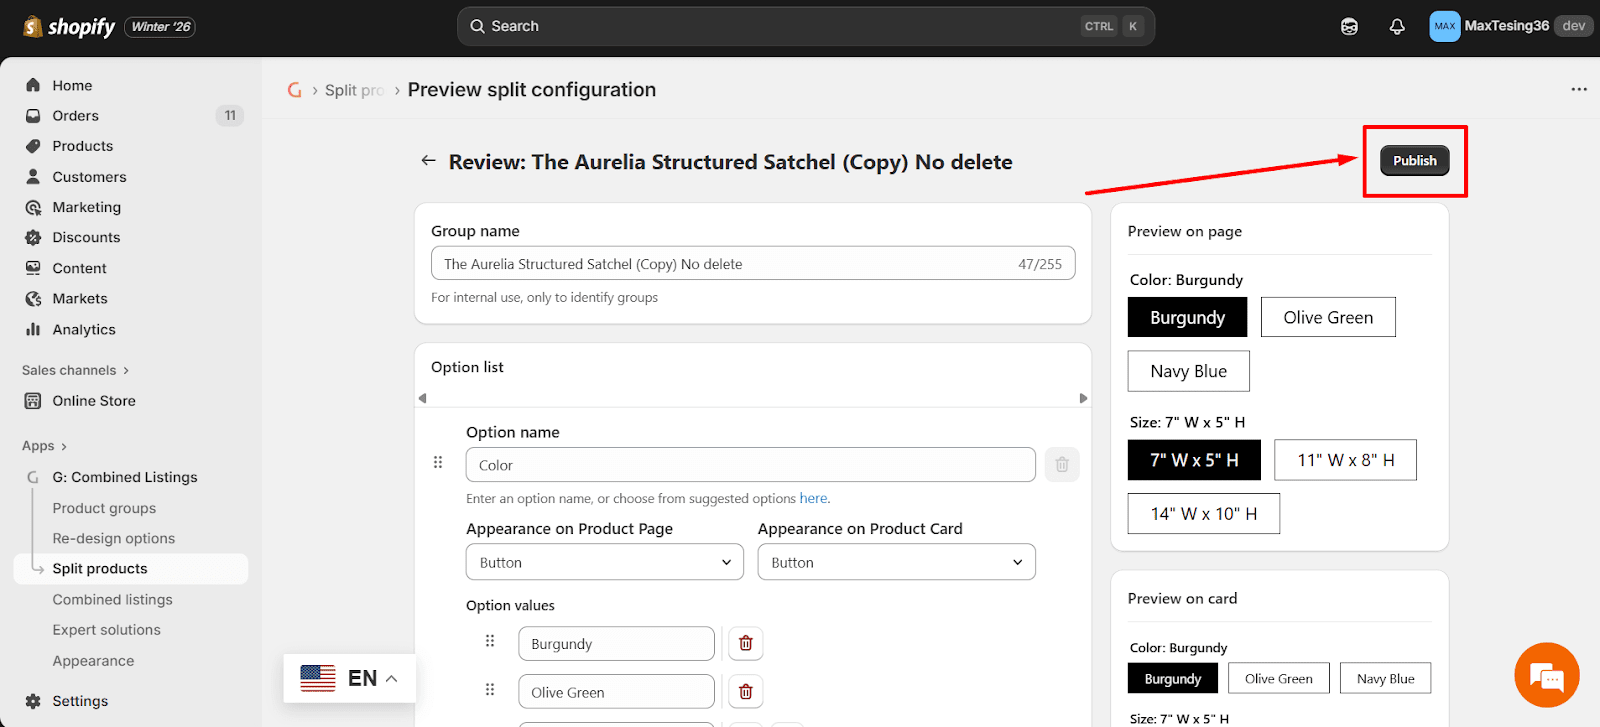Image resolution: width=1600 pixels, height=727 pixels.
Task: Click the MaxTesing36 account name
Action: point(1506,26)
